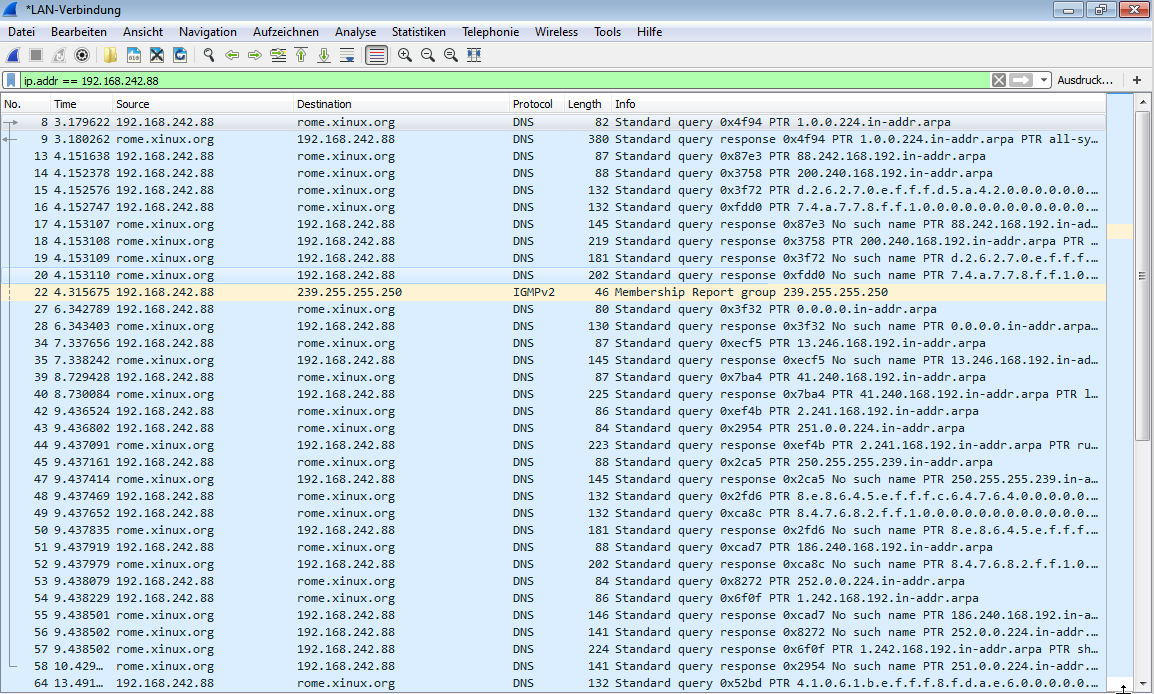Viewport: 1154px width, 694px height.
Task: Jump to the last packet
Action: (323, 55)
